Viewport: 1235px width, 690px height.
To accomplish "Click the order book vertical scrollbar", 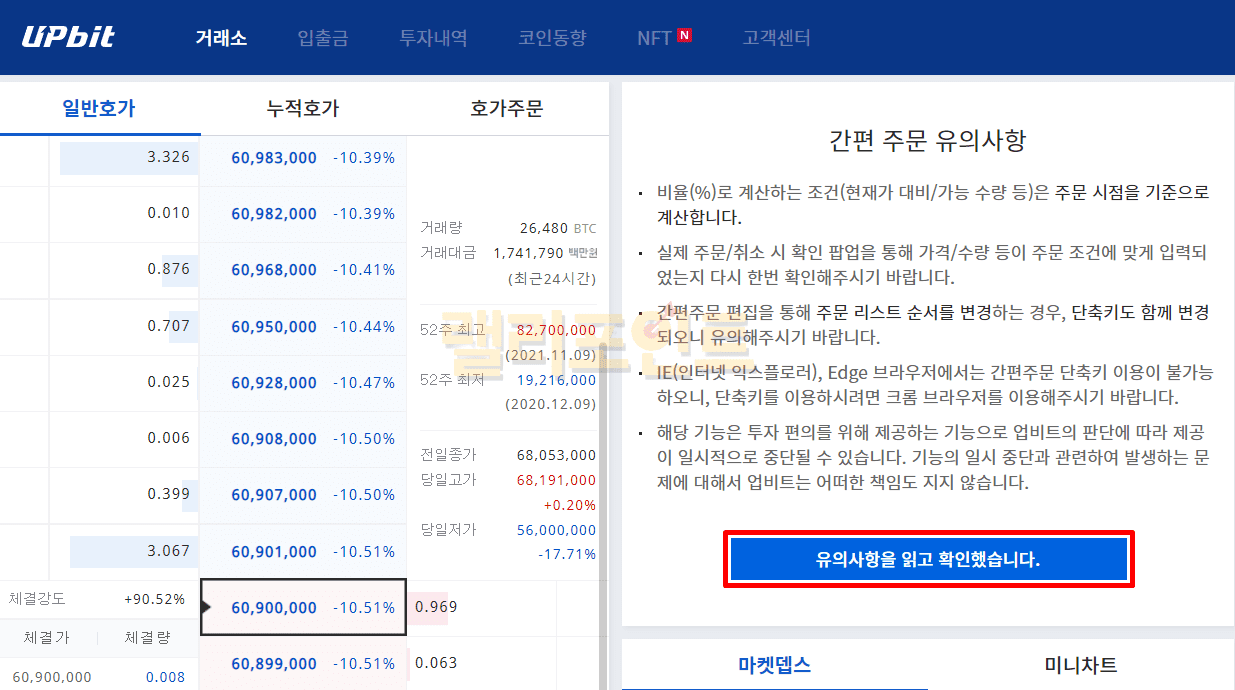I will coord(603,400).
